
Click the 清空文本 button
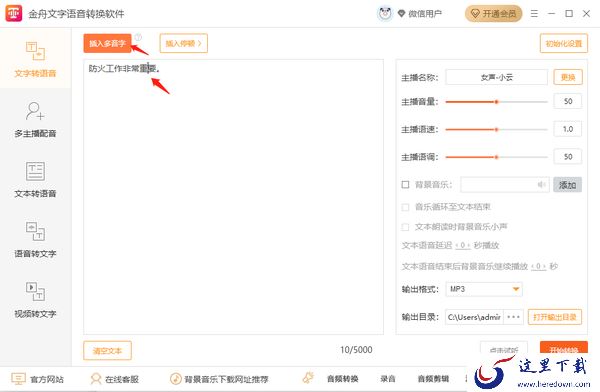pos(108,350)
